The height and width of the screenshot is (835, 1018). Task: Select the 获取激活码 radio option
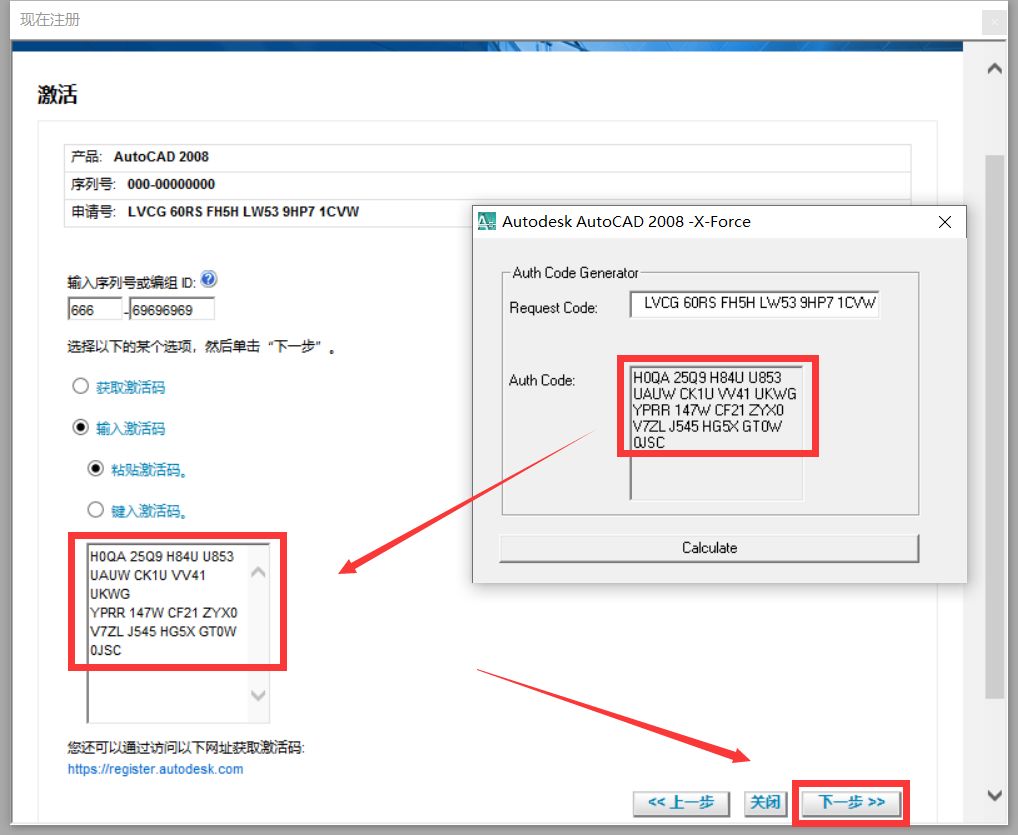point(81,386)
